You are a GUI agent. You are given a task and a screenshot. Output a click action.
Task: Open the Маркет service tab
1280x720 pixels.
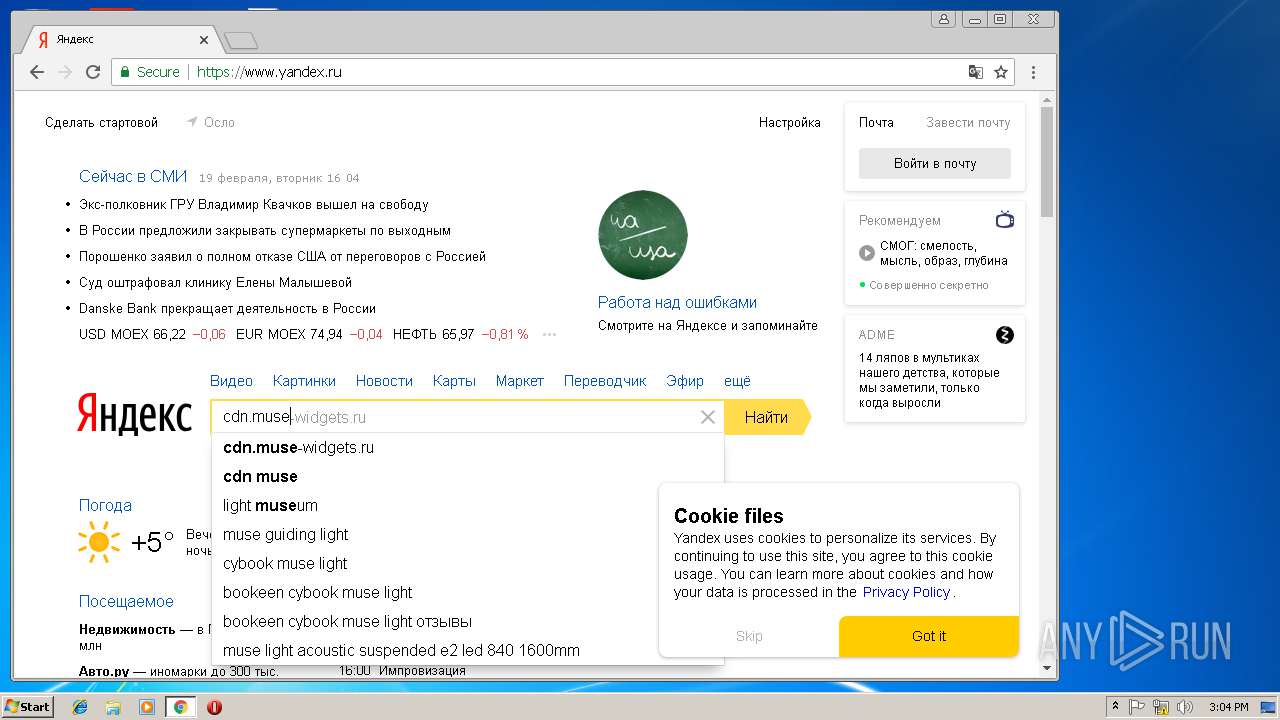coord(520,381)
